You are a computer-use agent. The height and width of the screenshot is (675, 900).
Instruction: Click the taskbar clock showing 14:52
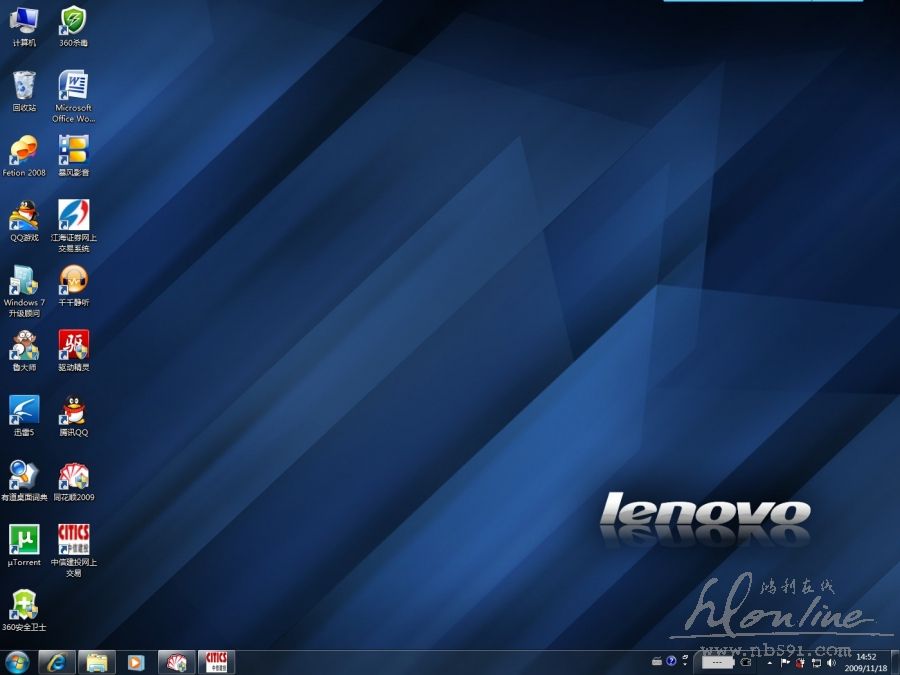tap(866, 662)
